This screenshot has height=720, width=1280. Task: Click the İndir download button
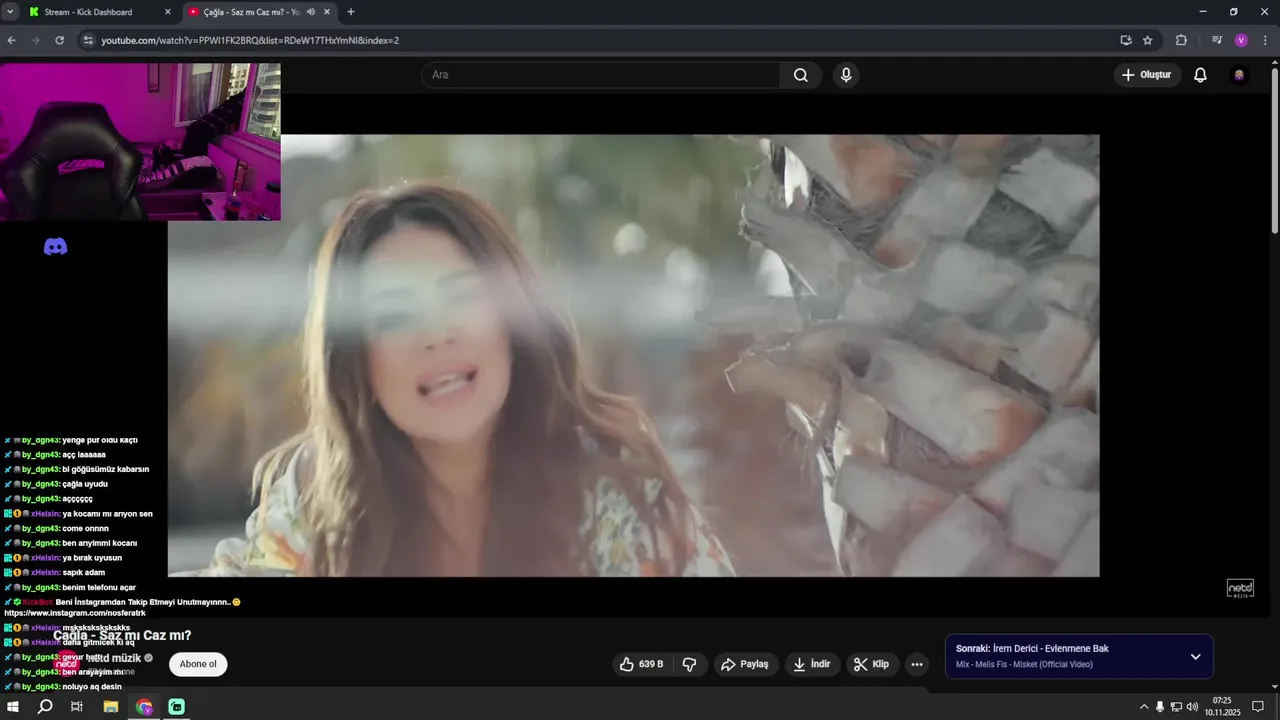pos(811,664)
